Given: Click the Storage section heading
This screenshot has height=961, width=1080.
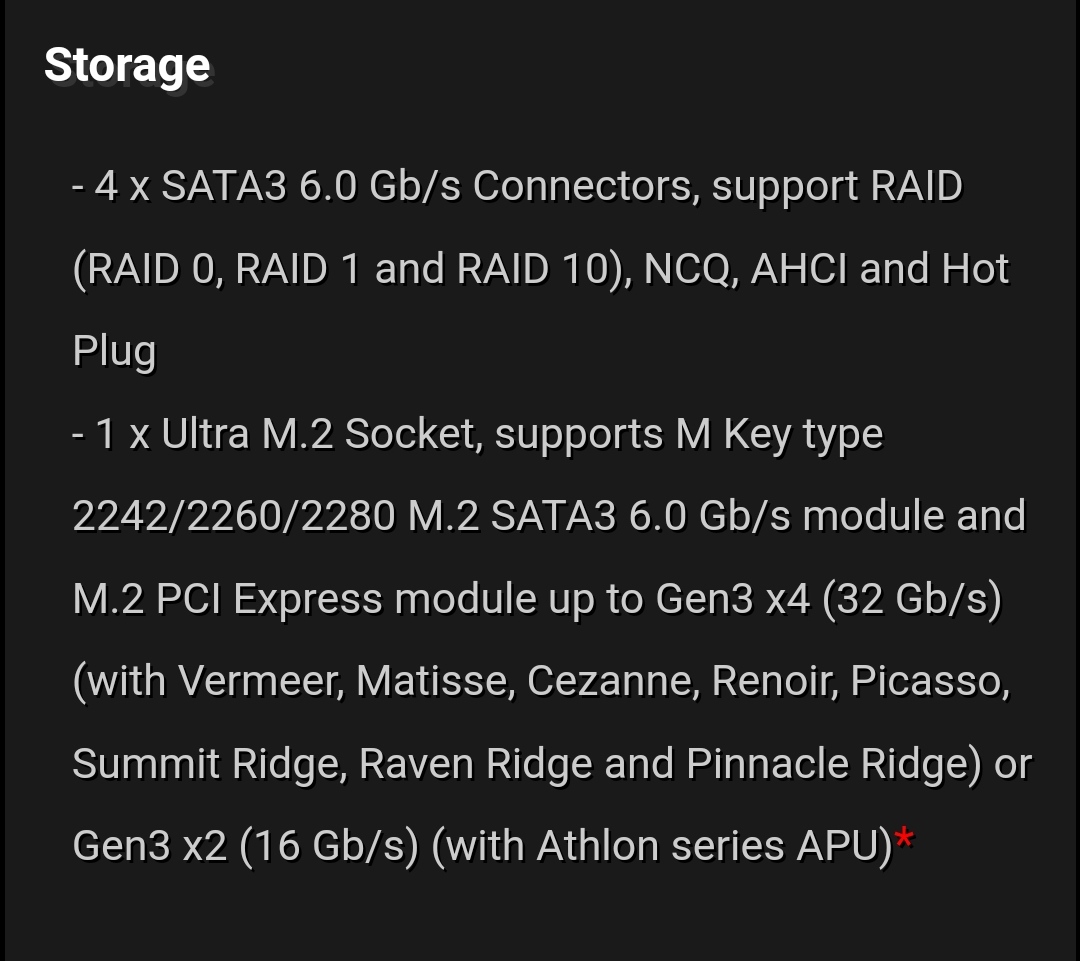Looking at the screenshot, I should [127, 66].
